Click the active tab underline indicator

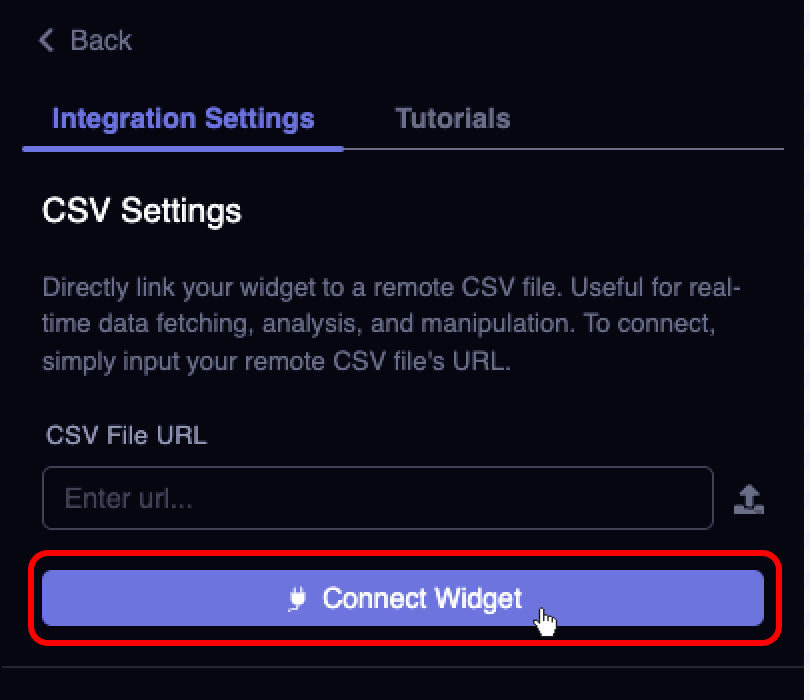pyautogui.click(x=183, y=149)
